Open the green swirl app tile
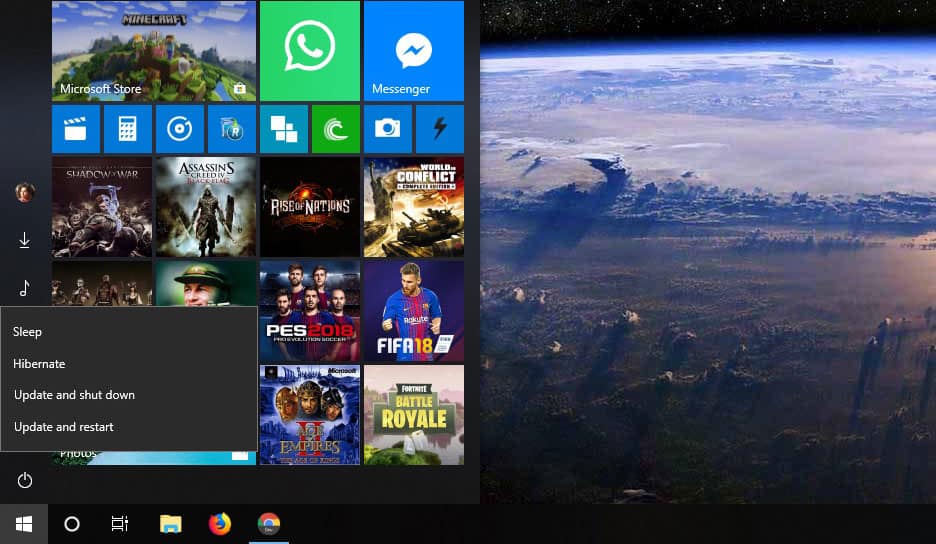Image resolution: width=936 pixels, height=544 pixels. tap(335, 129)
